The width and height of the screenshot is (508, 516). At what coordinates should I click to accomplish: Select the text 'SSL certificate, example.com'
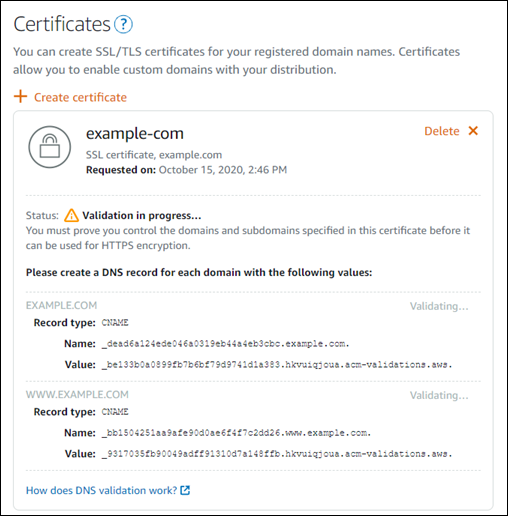(x=154, y=155)
